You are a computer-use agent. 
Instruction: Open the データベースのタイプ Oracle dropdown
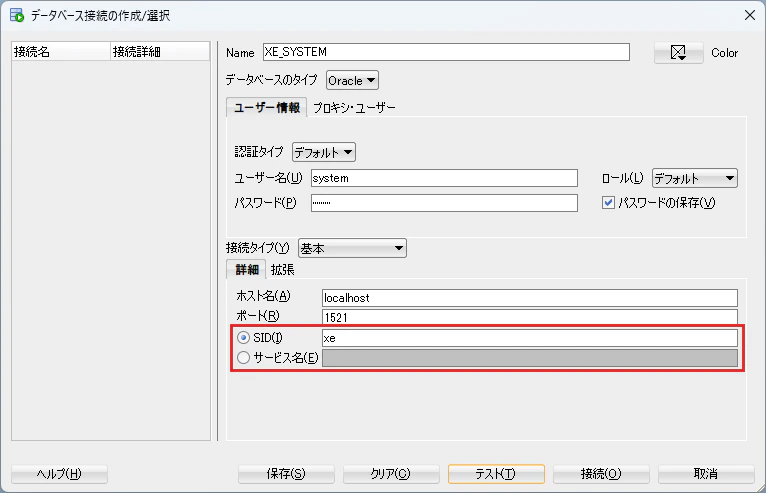click(352, 81)
